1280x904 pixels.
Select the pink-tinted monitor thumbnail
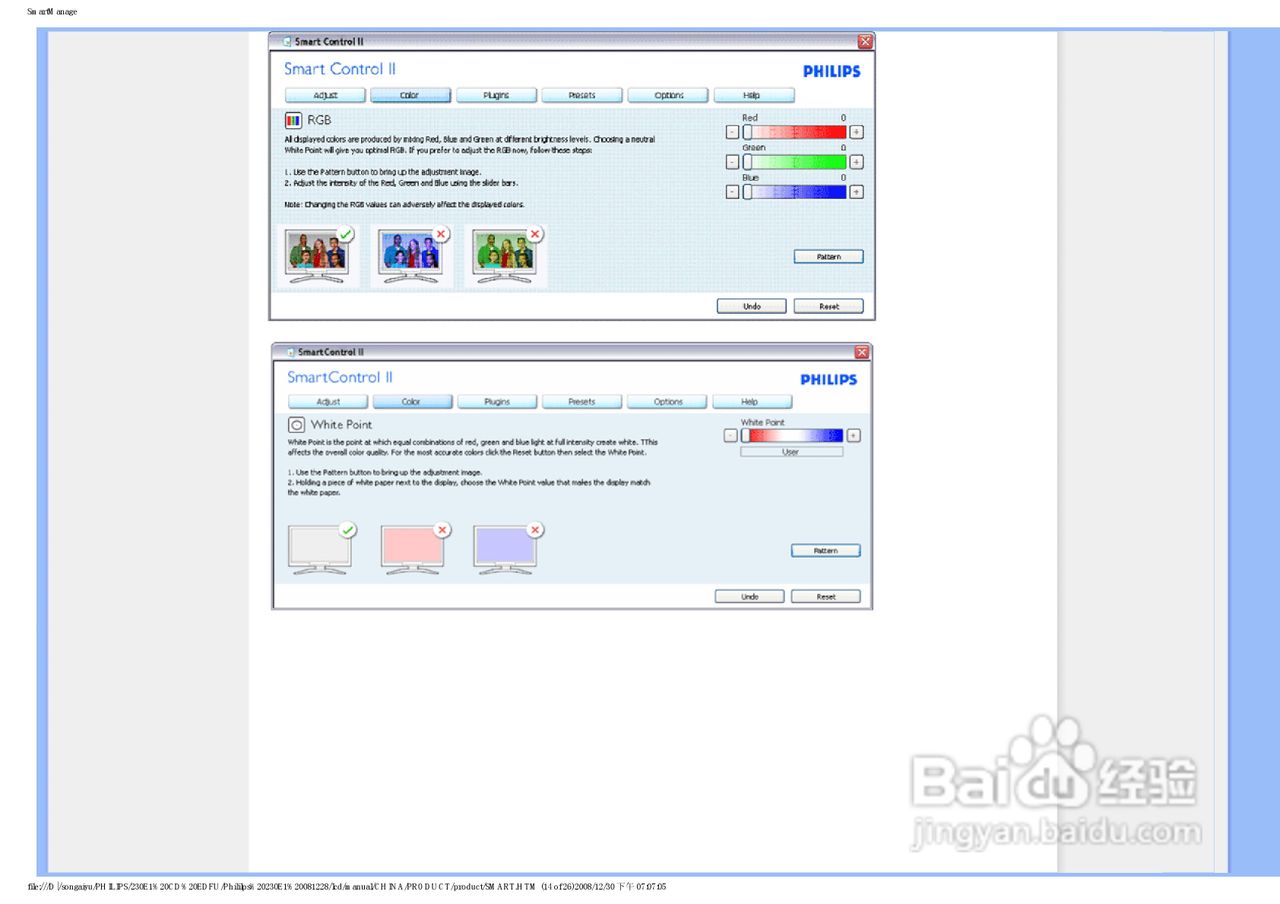coord(414,549)
